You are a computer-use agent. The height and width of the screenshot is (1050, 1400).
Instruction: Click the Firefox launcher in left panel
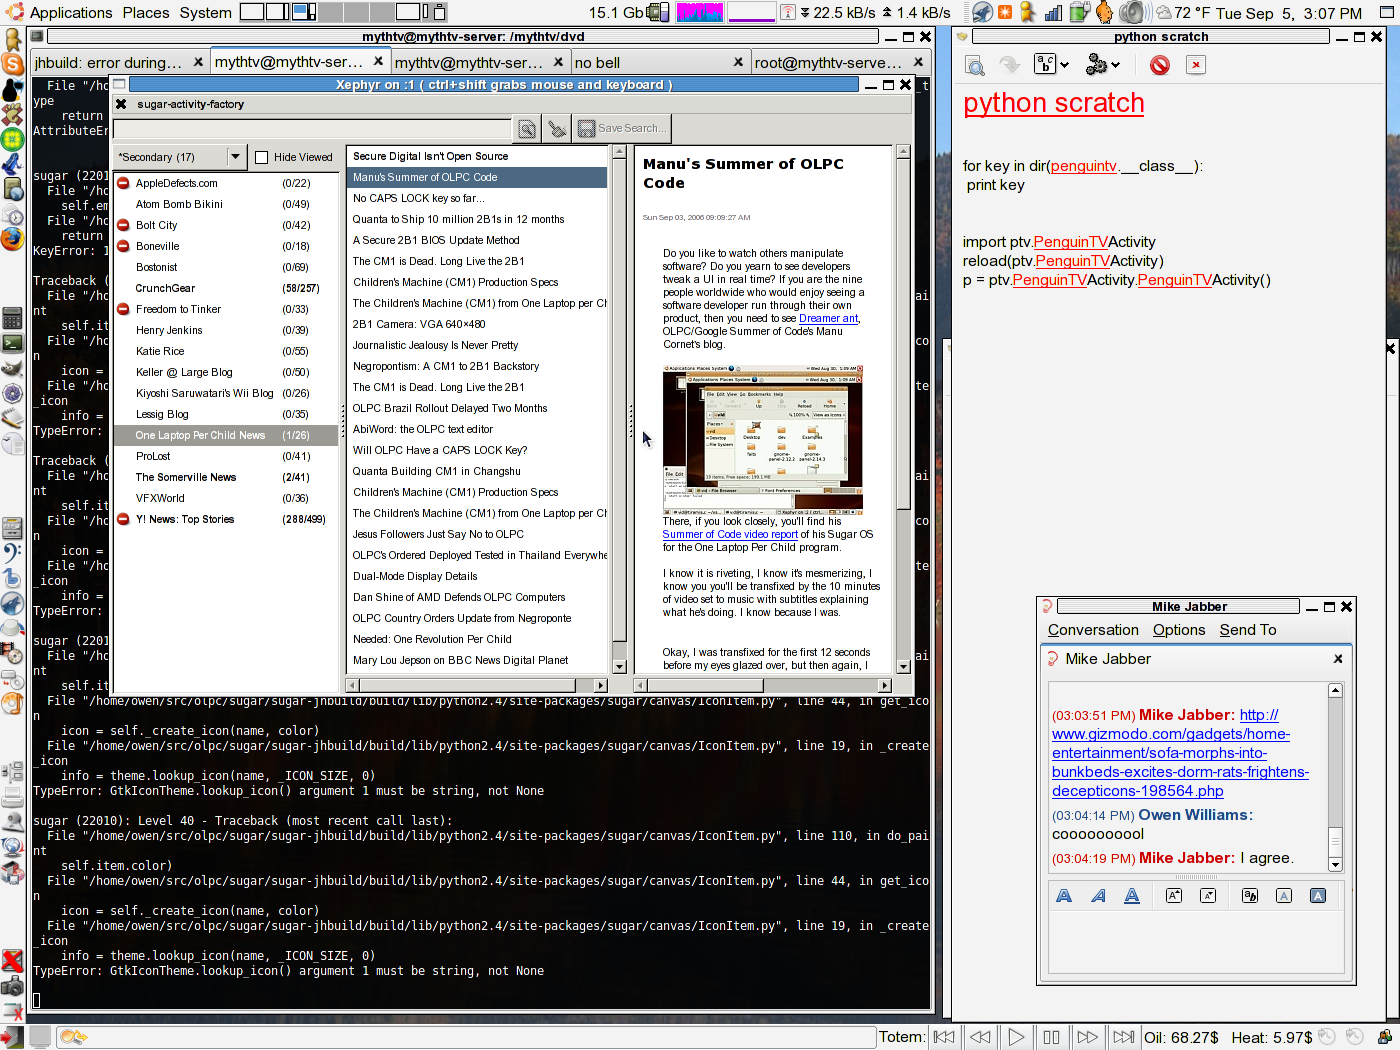point(12,239)
